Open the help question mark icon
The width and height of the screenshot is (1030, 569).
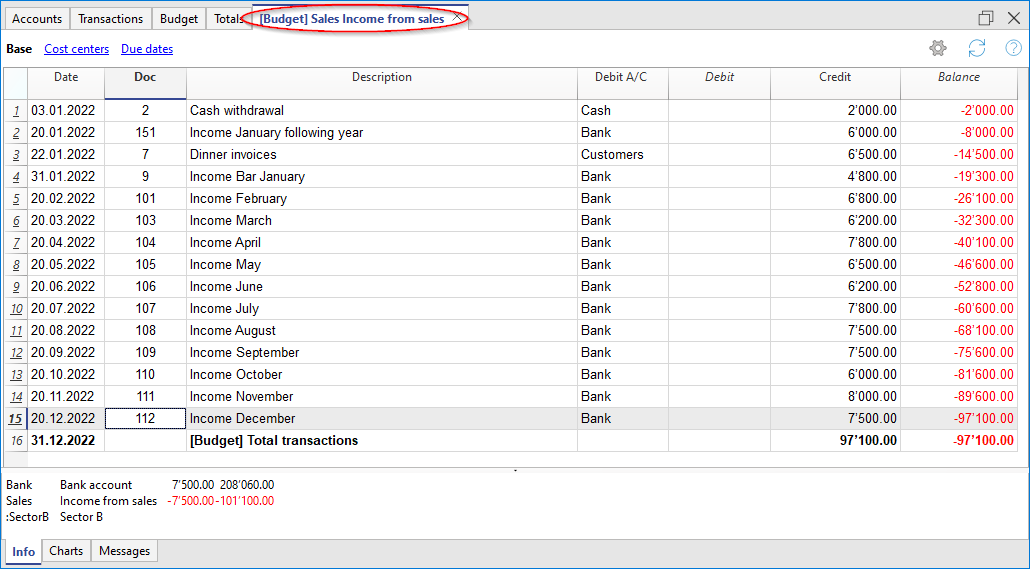coord(1013,48)
